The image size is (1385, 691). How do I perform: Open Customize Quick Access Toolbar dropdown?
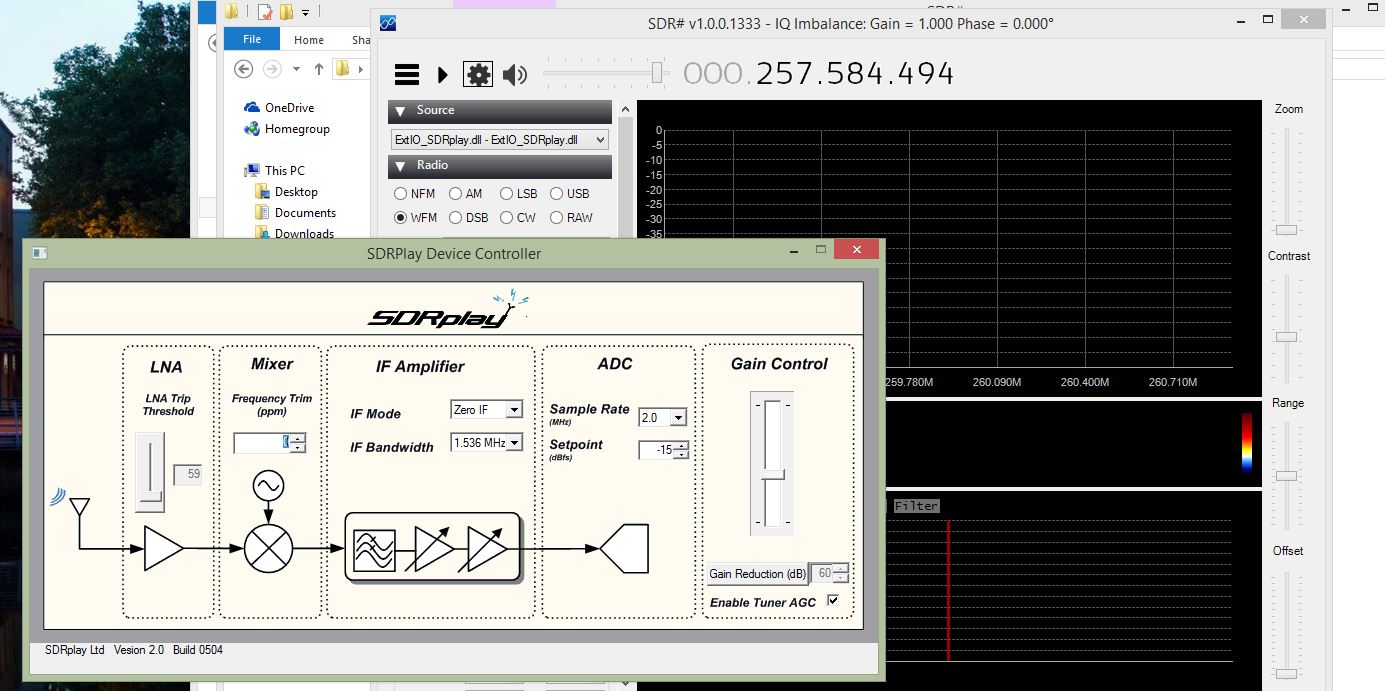click(x=305, y=13)
